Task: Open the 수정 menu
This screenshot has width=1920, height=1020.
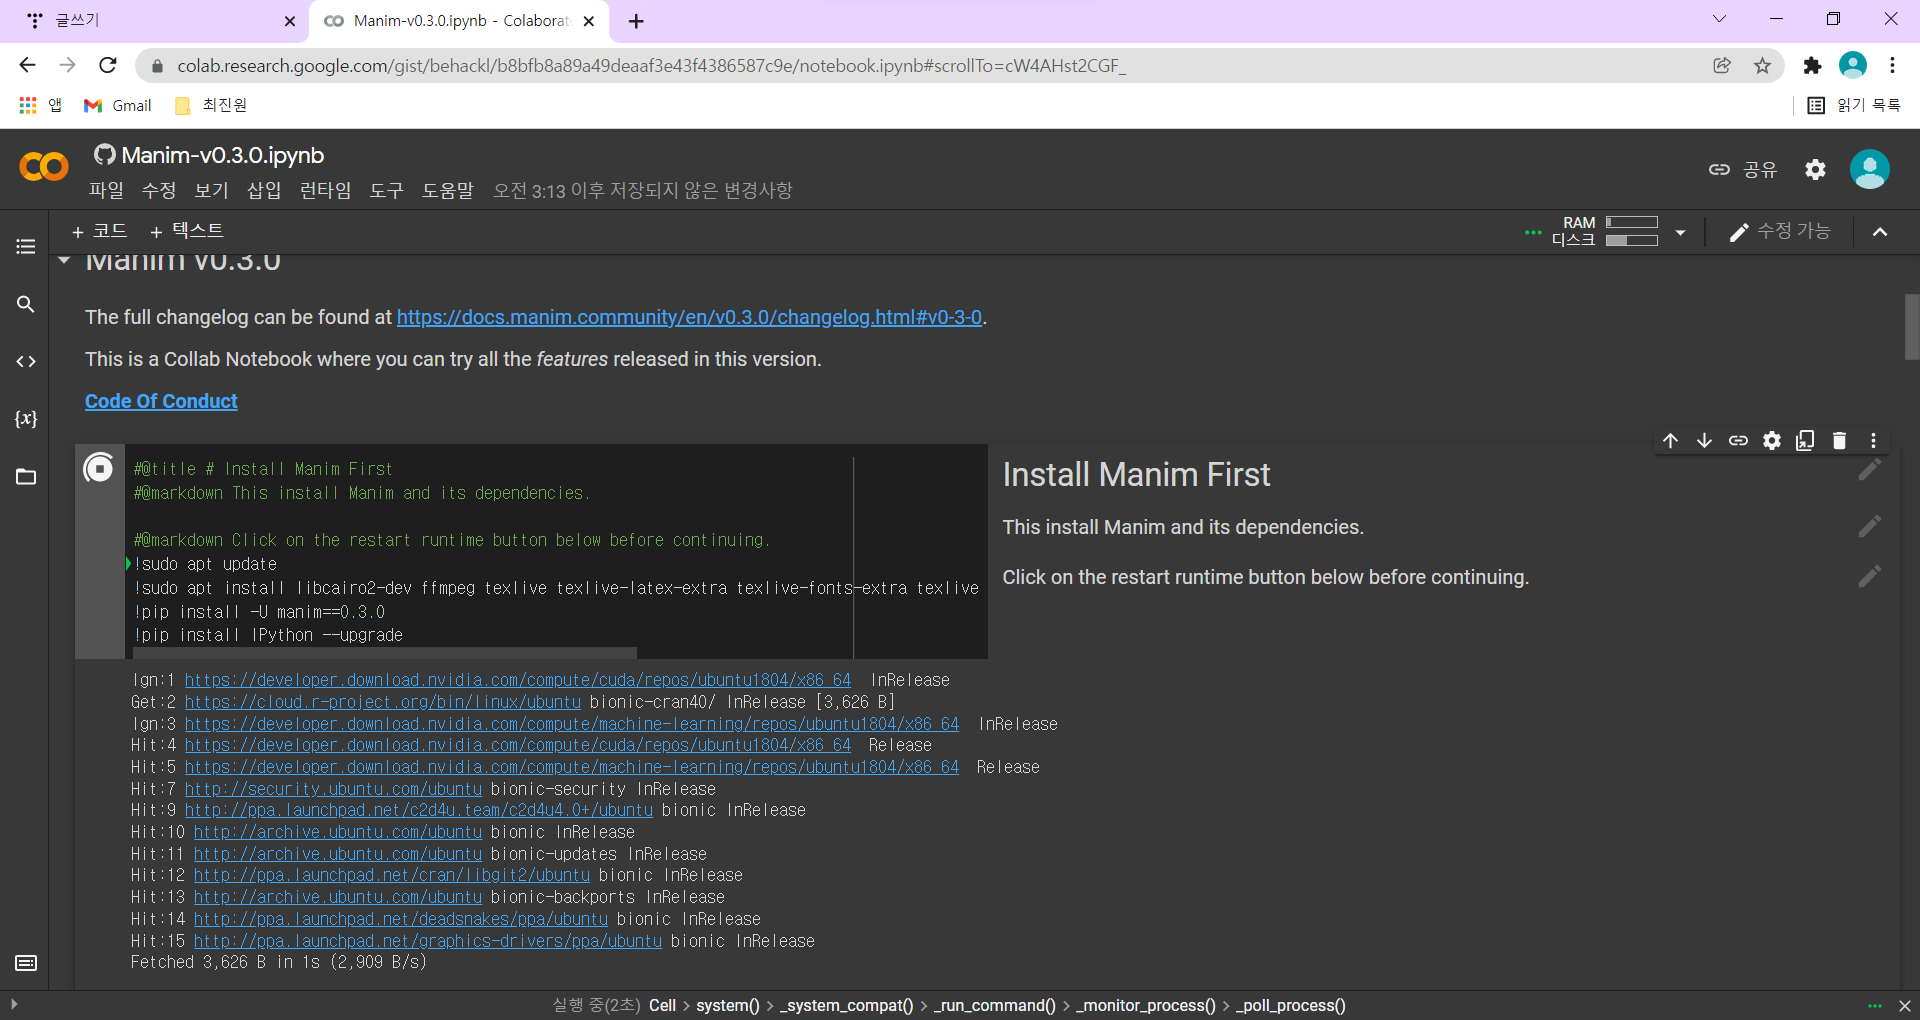Action: 159,190
